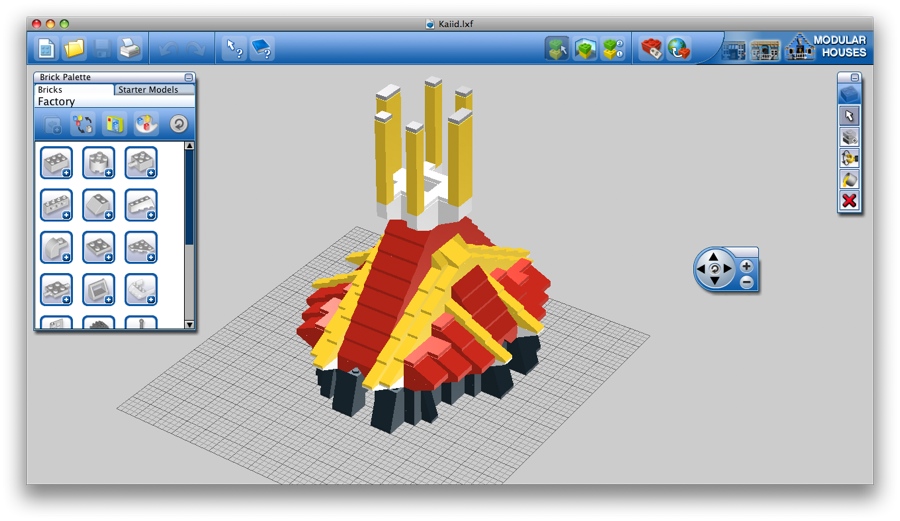Click the palette scrollbar up arrow
This screenshot has height=521, width=900.
pos(189,146)
